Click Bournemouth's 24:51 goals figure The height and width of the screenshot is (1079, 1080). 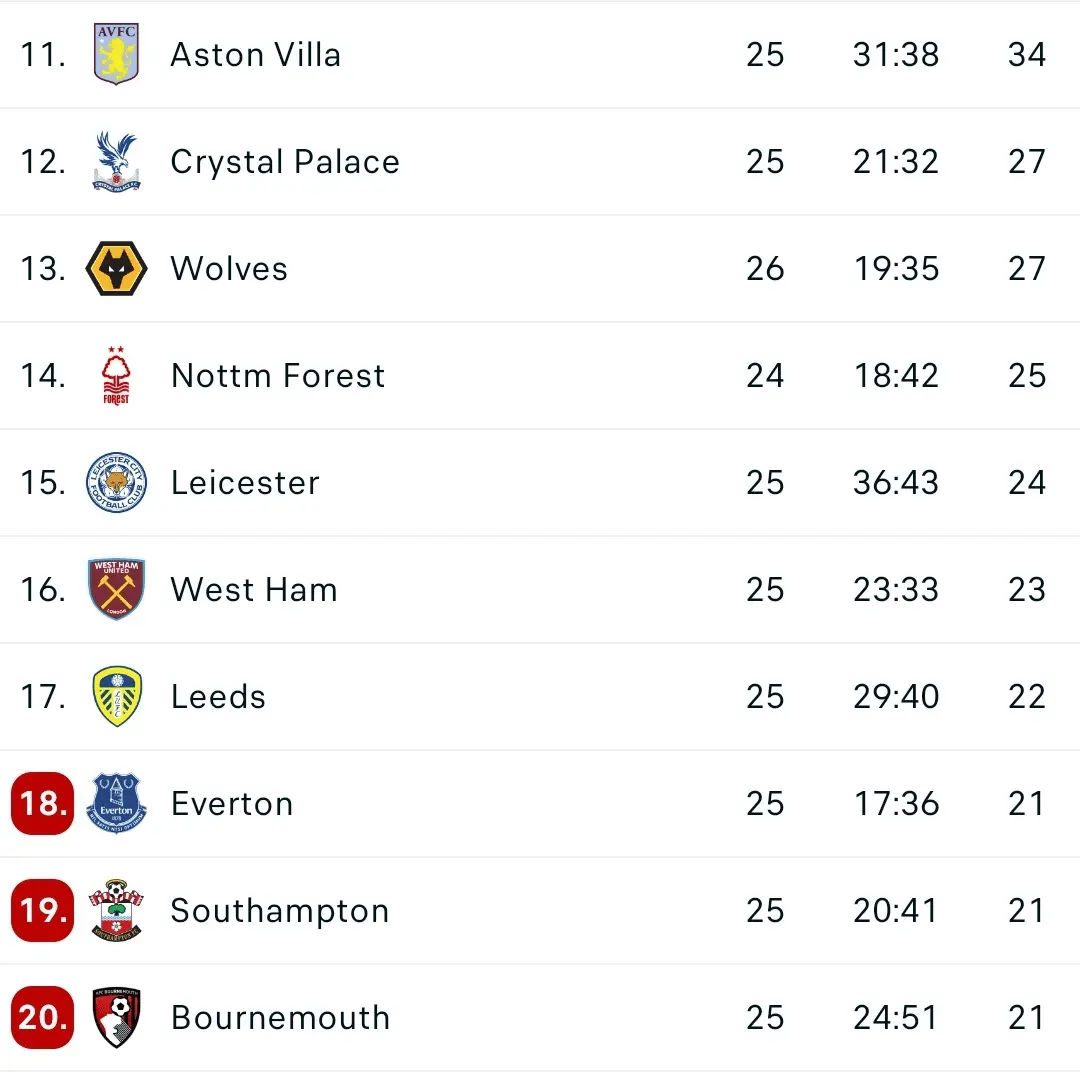896,1017
